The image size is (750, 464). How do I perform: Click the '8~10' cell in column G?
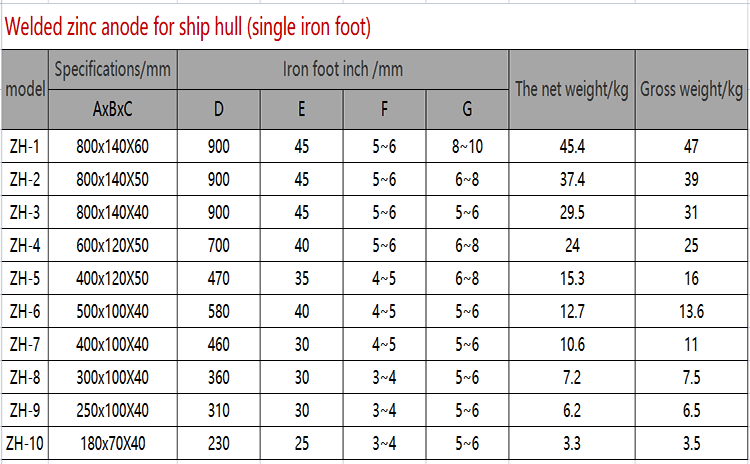[x=467, y=147]
